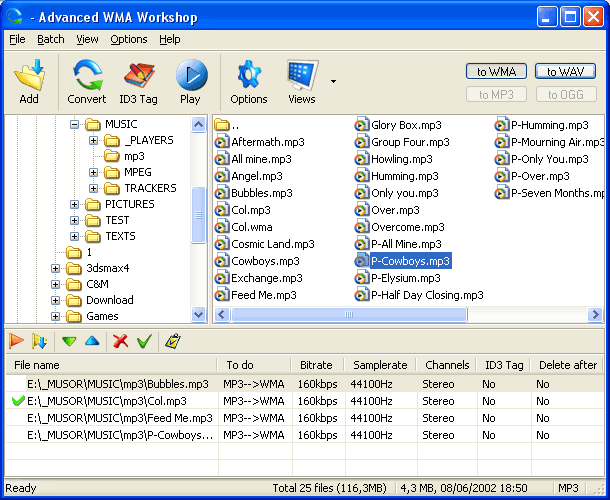
Task: Open the Options gear icon
Action: (x=249, y=75)
